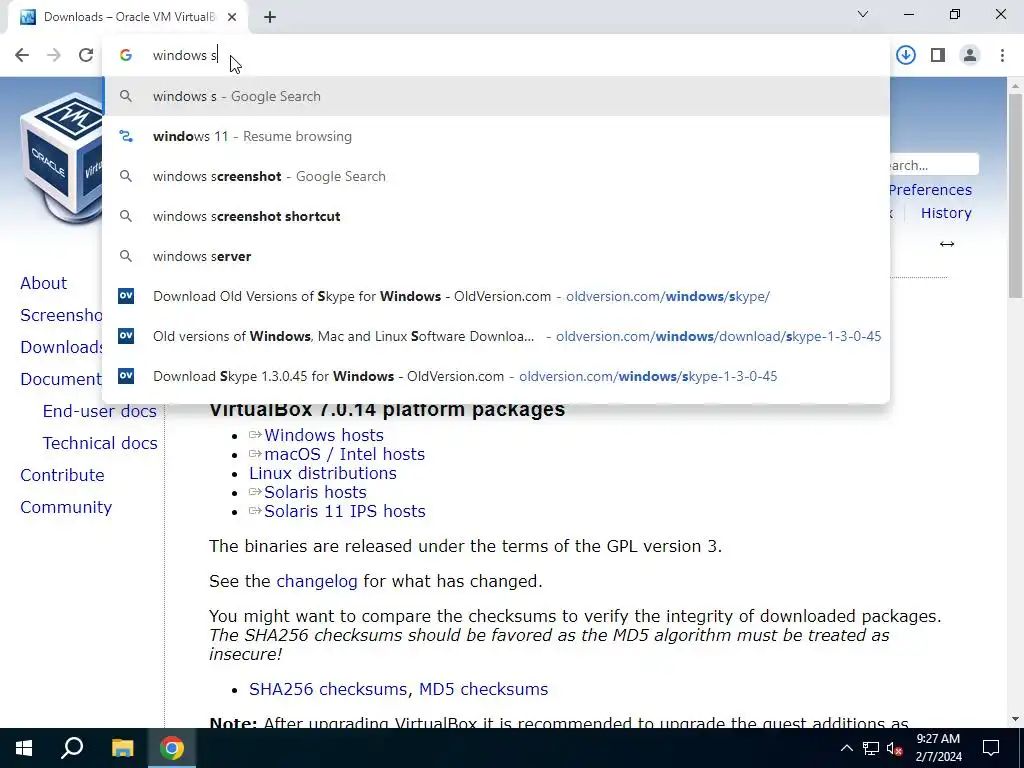Viewport: 1024px width, 768px height.
Task: Choose 'windows screenshot - Google Search' suggestion
Action: pos(496,176)
